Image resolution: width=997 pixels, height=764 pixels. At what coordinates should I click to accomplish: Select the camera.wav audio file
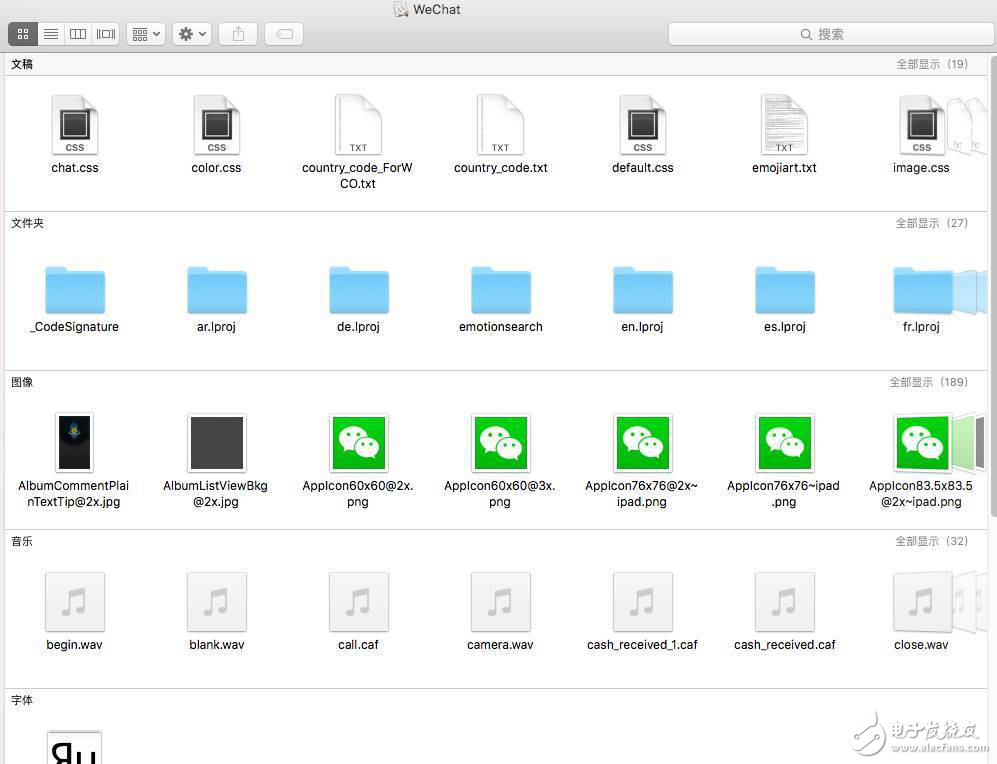tap(500, 602)
